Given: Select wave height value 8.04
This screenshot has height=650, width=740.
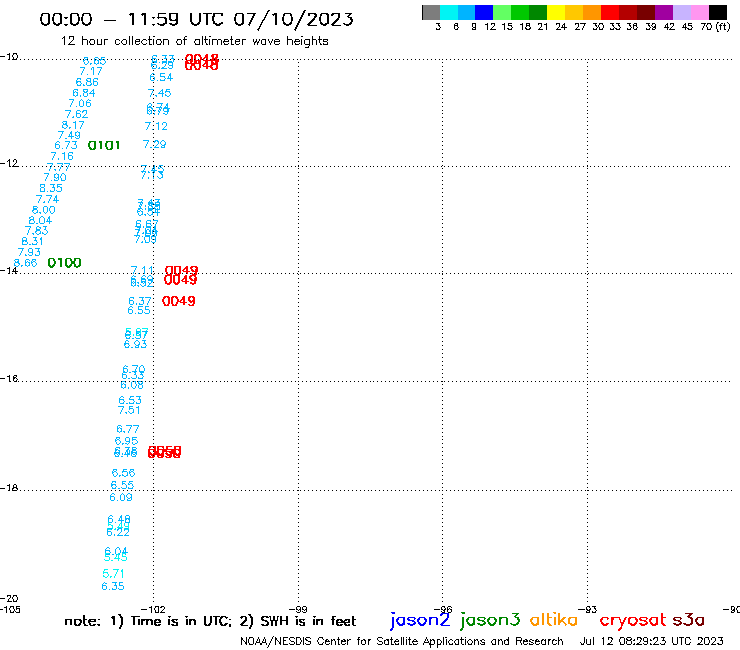Looking at the screenshot, I should [40, 220].
